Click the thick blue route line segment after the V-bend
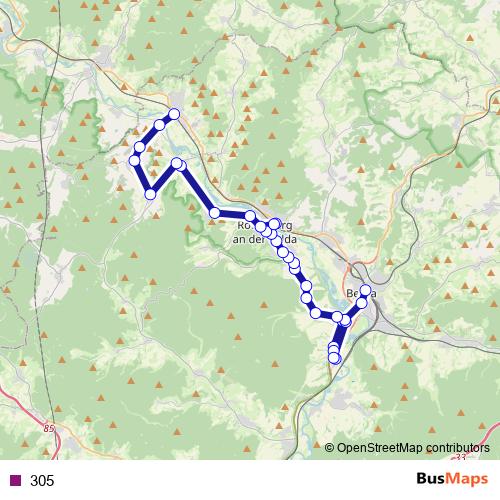500x500 pixels. pyautogui.click(x=197, y=189)
